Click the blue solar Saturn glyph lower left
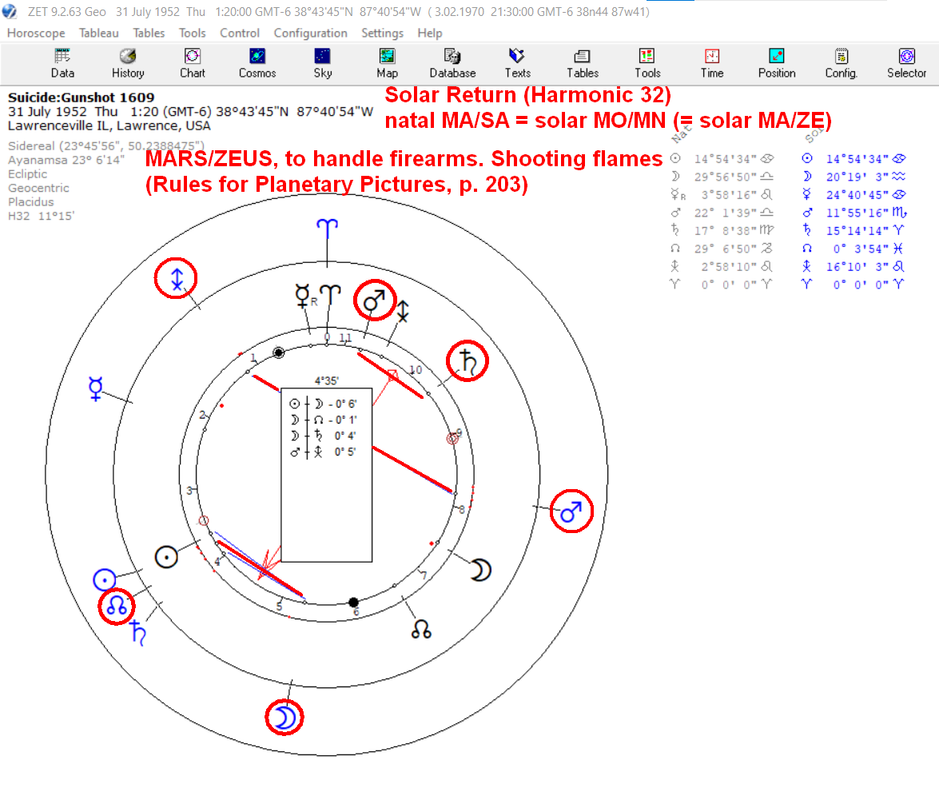The image size is (939, 800). click(138, 634)
